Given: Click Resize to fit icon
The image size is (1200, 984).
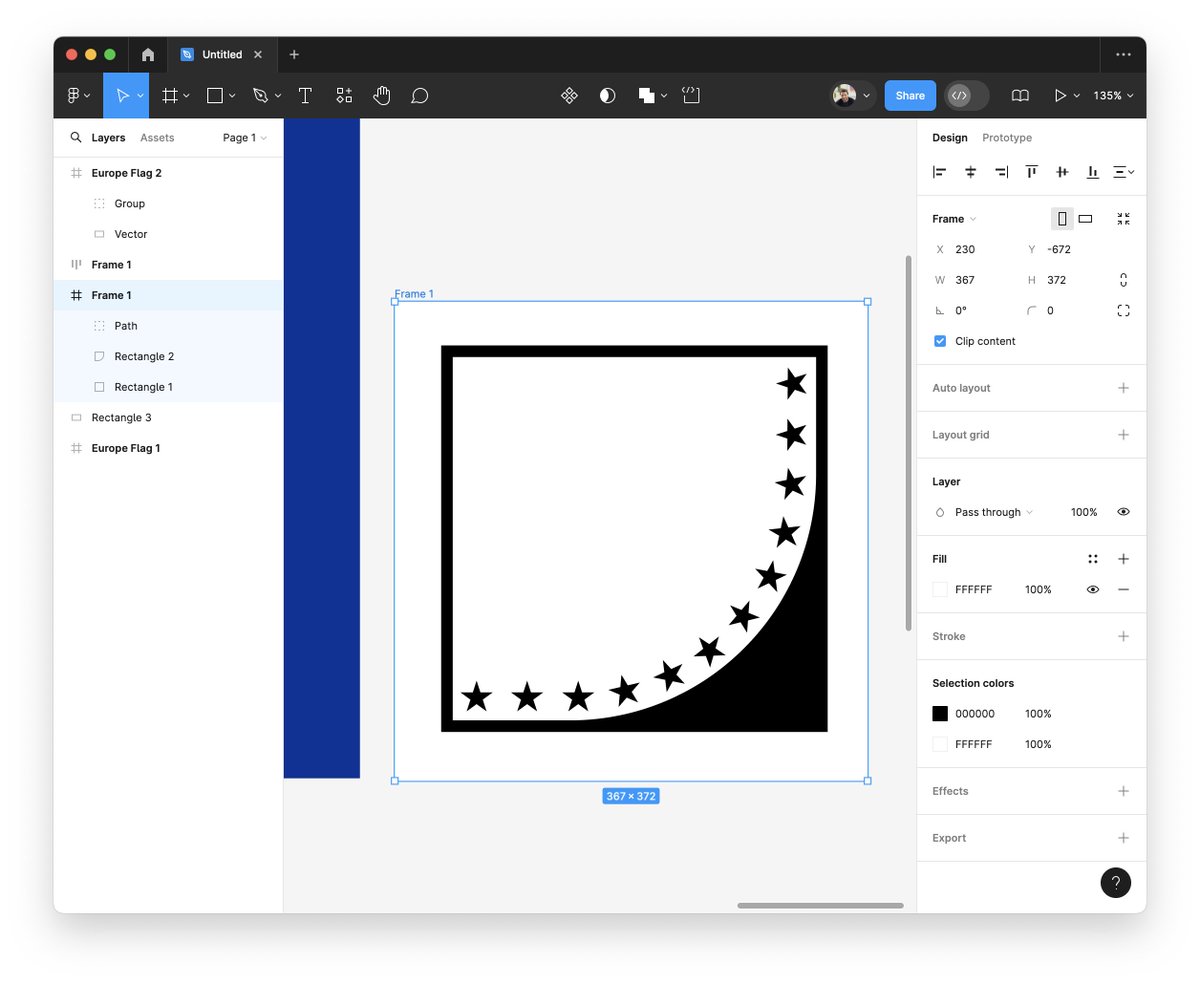Looking at the screenshot, I should (1123, 219).
